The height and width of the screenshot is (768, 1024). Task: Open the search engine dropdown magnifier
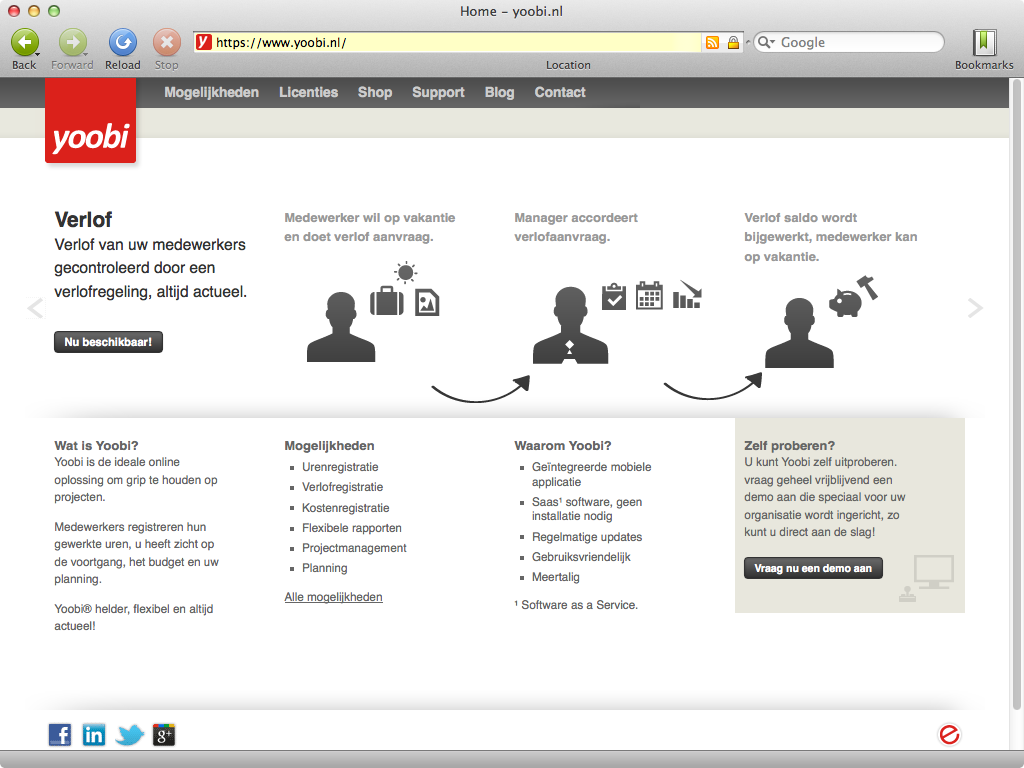[766, 42]
